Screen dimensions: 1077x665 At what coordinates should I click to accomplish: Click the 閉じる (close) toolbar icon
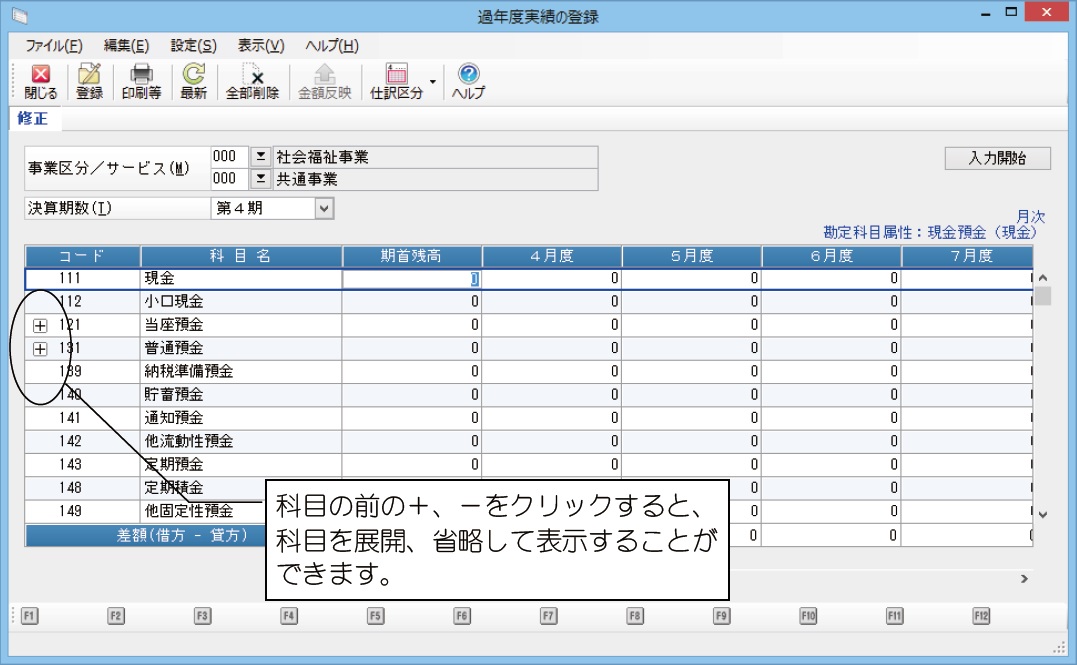click(x=40, y=81)
